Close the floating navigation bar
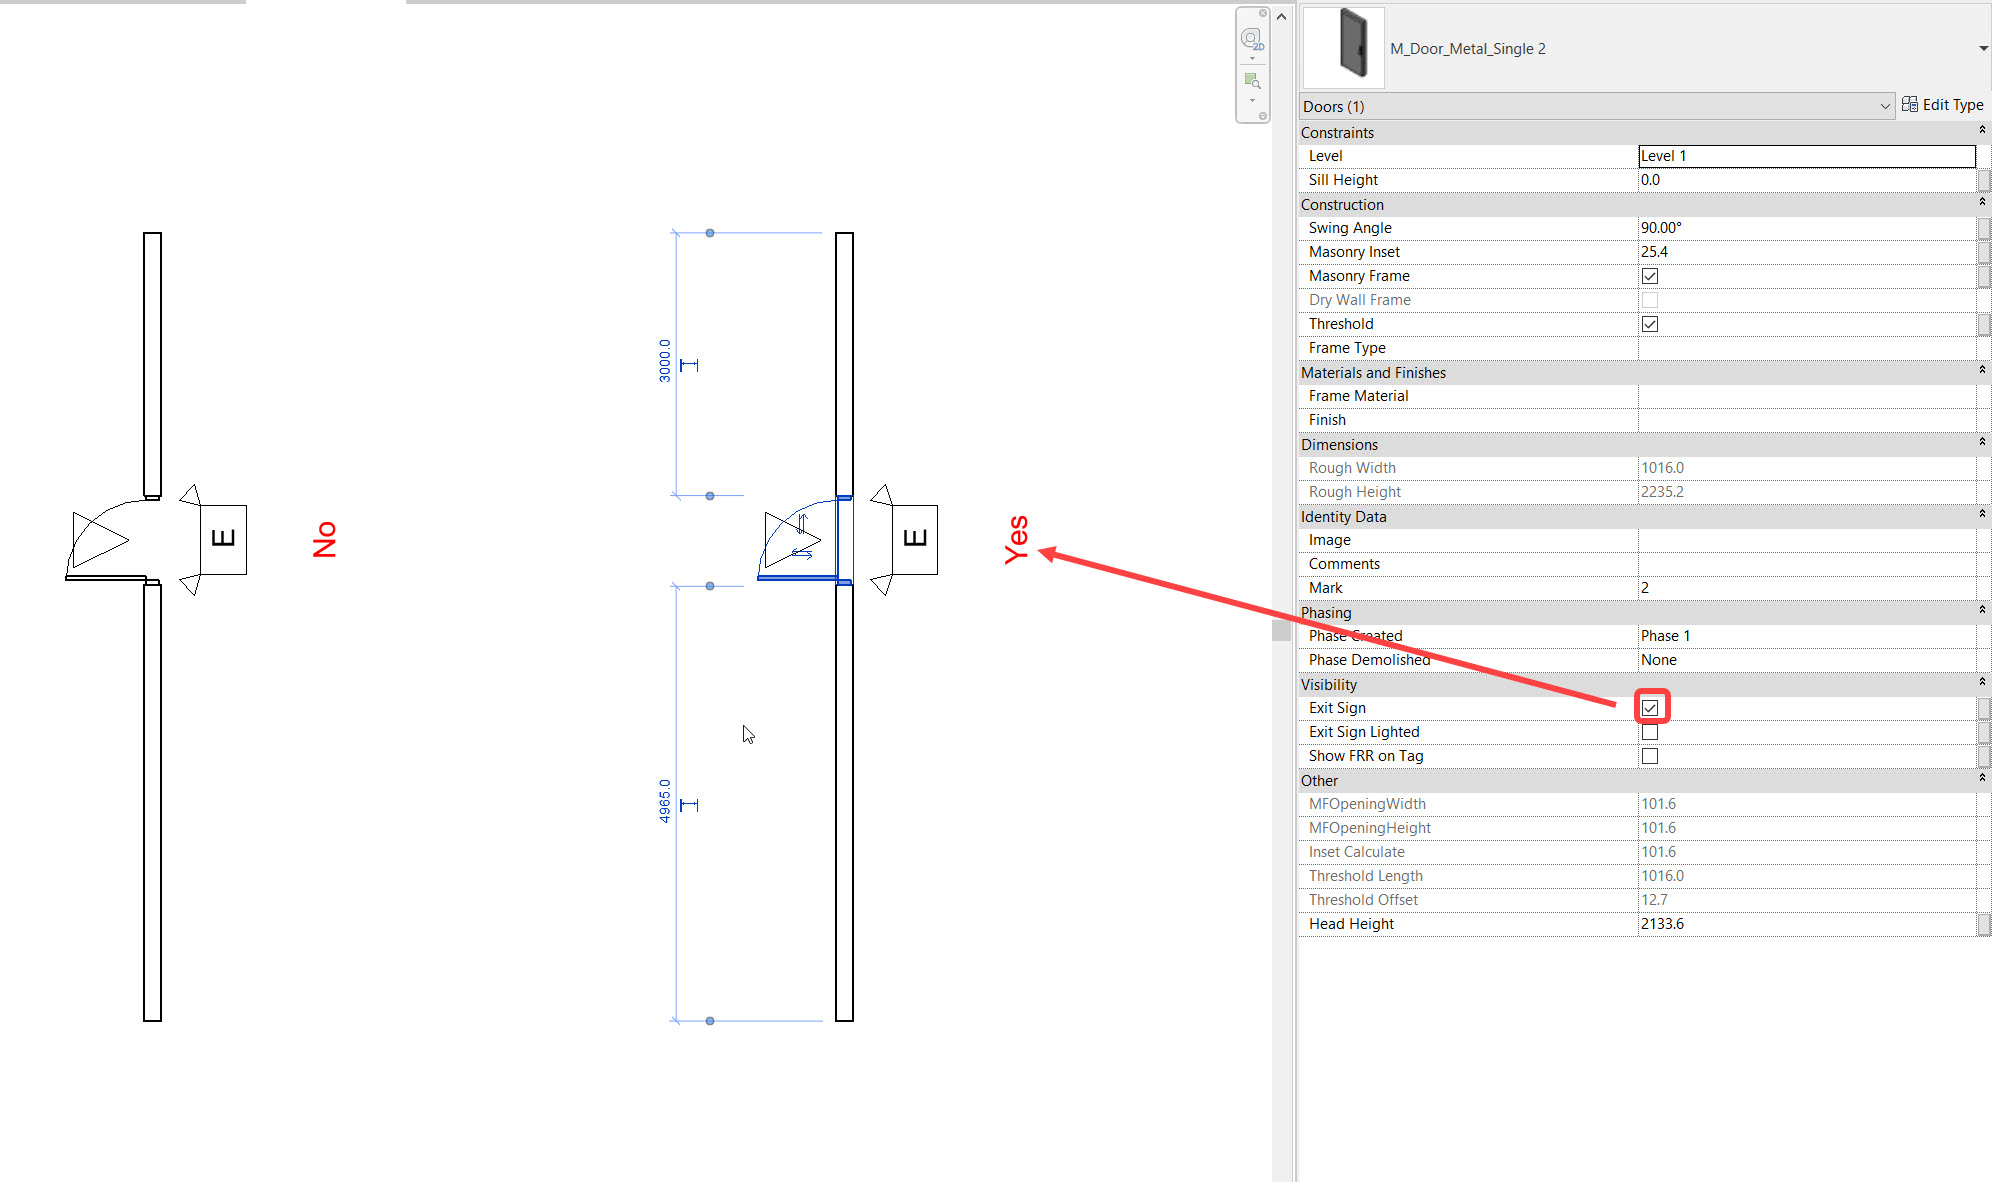 [x=1263, y=13]
